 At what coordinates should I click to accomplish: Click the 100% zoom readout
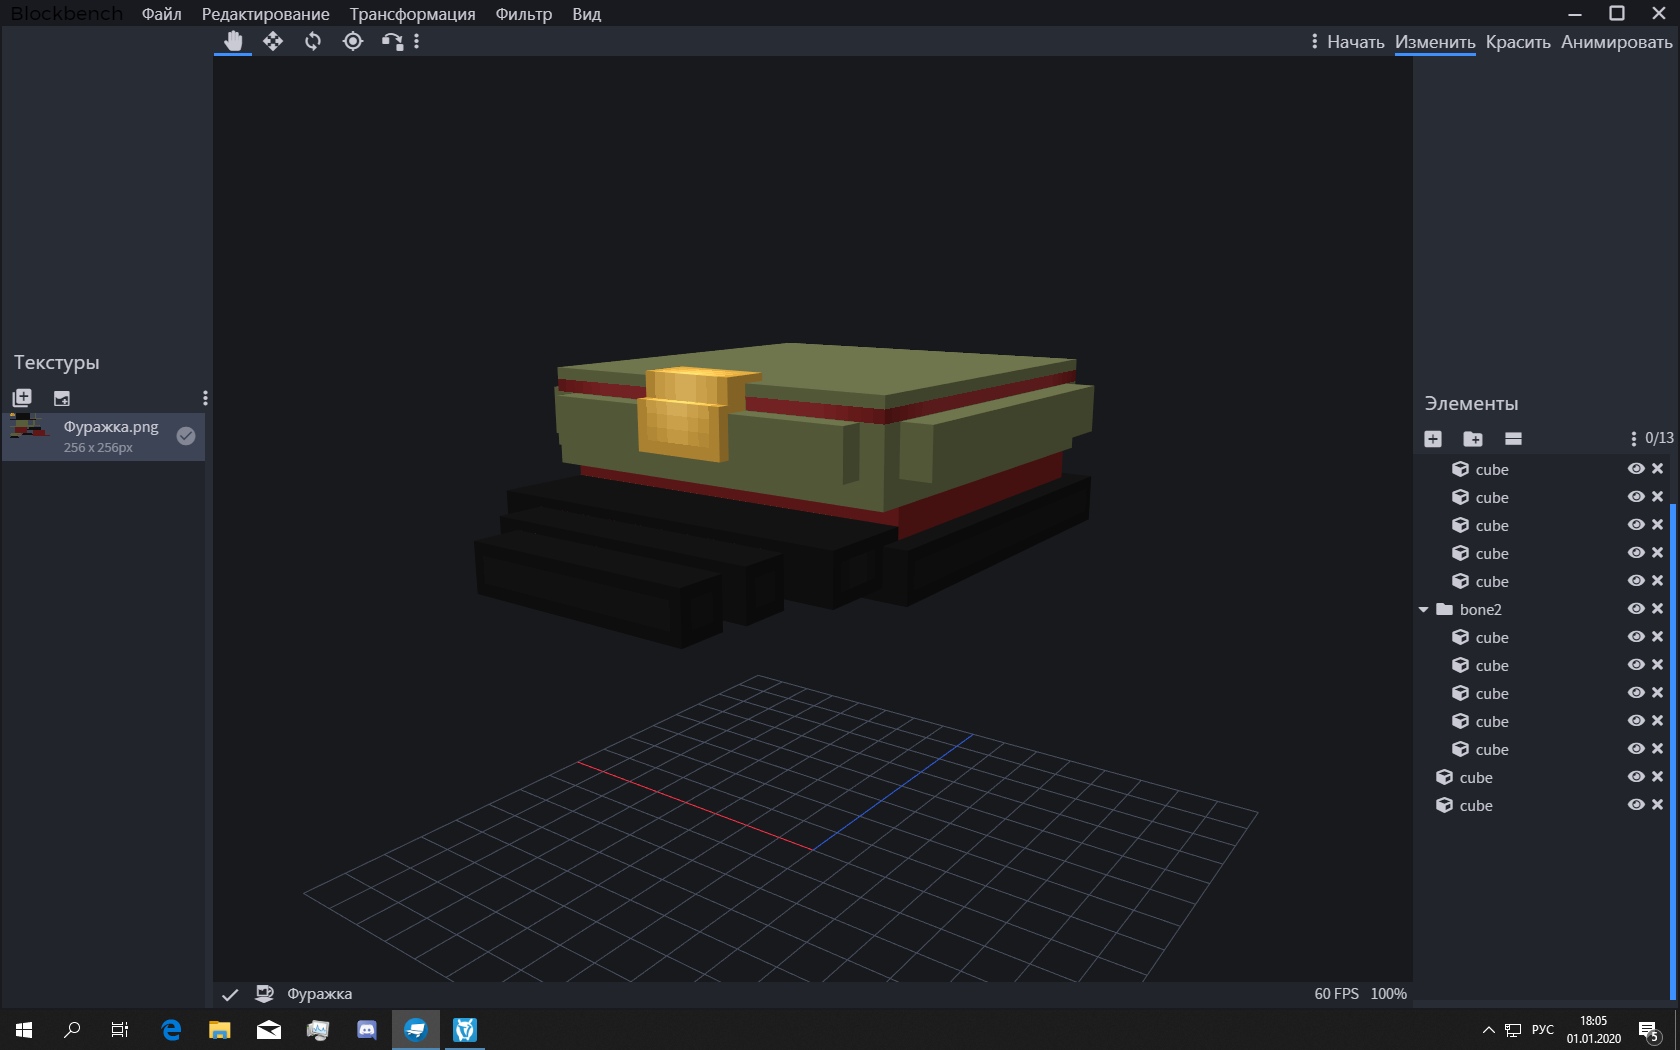pyautogui.click(x=1388, y=994)
